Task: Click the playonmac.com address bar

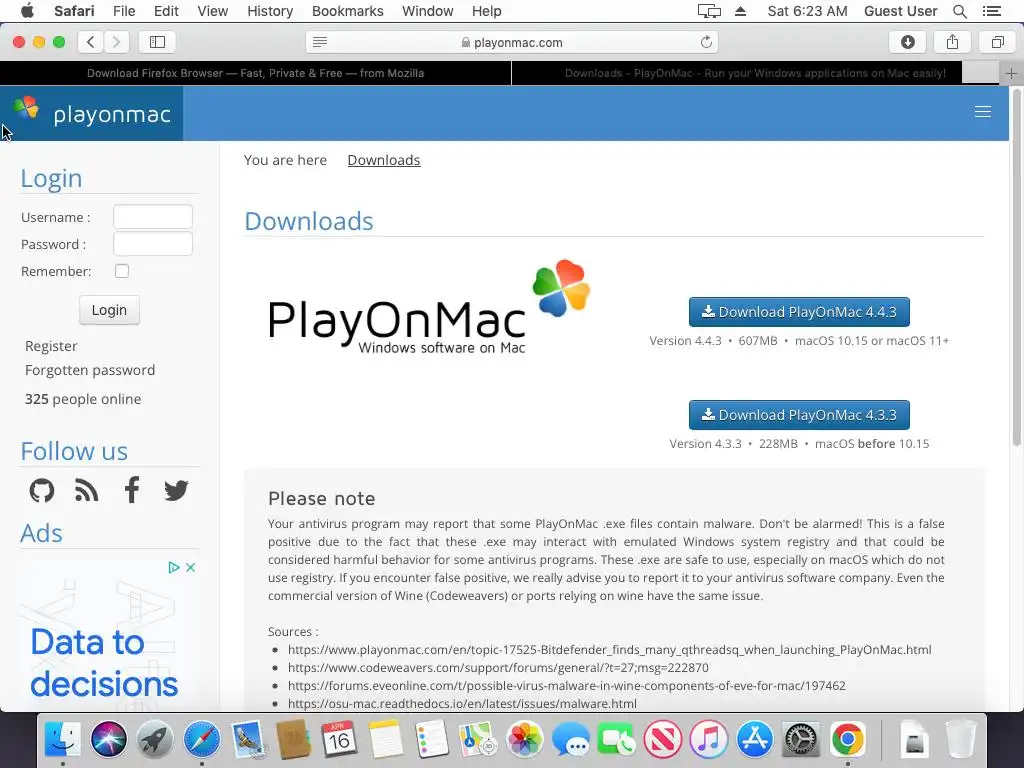Action: click(x=512, y=42)
